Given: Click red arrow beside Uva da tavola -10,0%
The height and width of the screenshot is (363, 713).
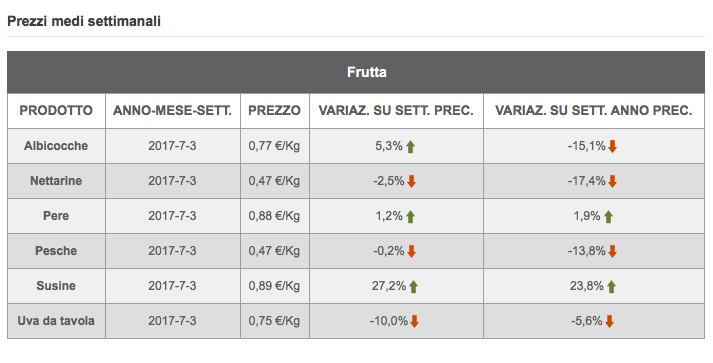Looking at the screenshot, I should (414, 322).
